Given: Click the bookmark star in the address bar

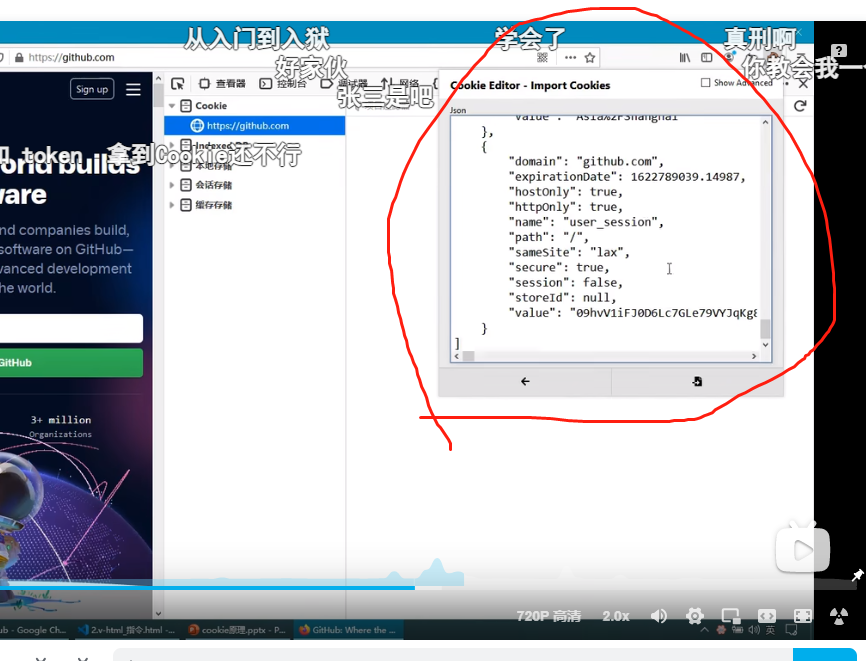Looking at the screenshot, I should pyautogui.click(x=590, y=57).
